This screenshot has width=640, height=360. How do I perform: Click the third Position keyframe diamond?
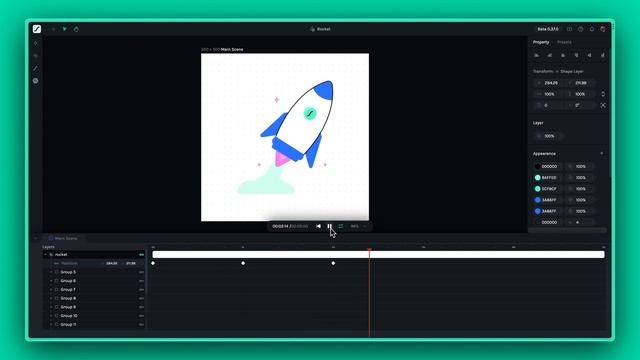click(x=333, y=263)
